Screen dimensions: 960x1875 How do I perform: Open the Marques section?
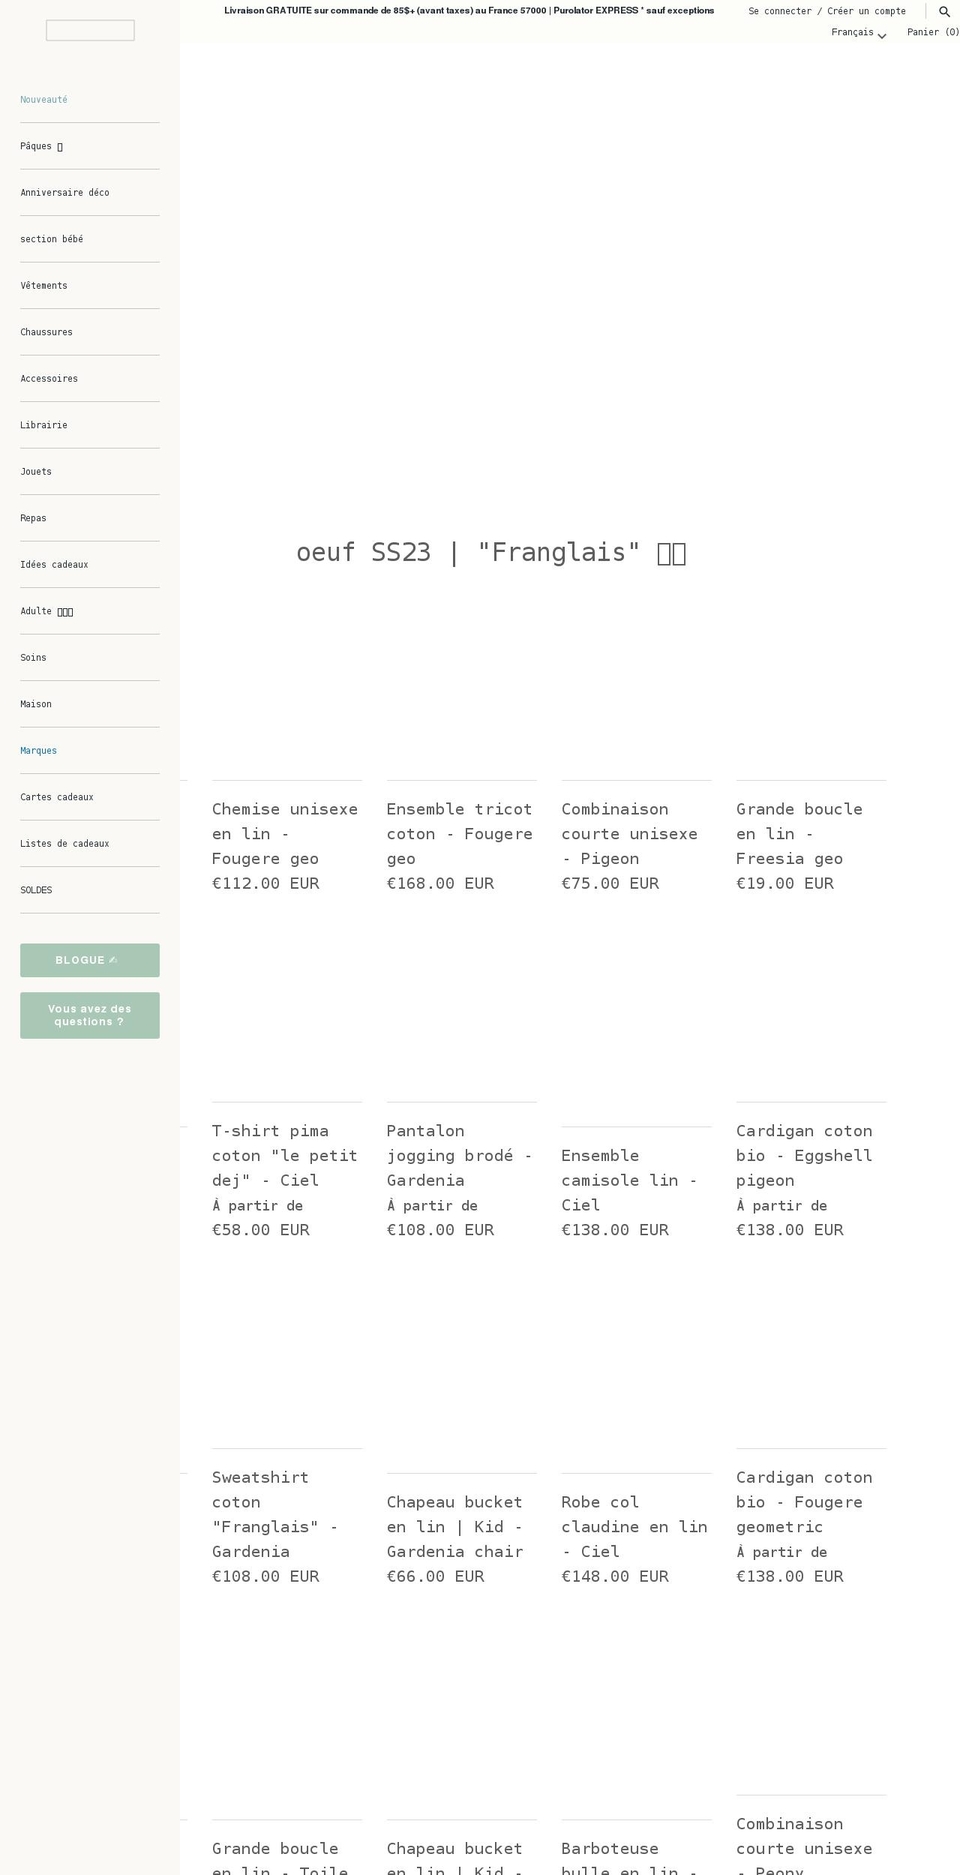click(x=38, y=750)
